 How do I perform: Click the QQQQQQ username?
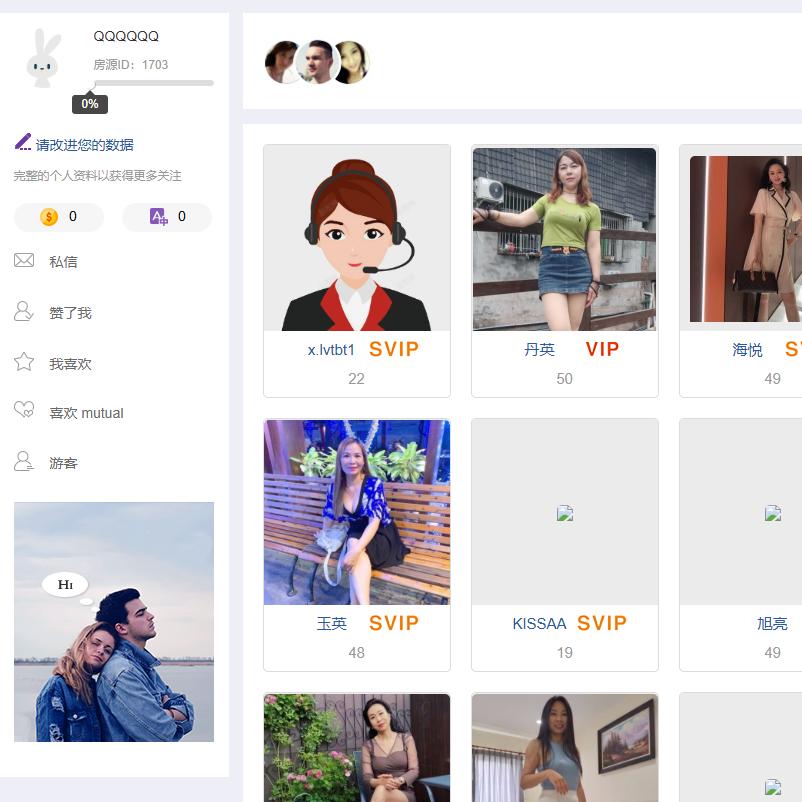(x=126, y=36)
